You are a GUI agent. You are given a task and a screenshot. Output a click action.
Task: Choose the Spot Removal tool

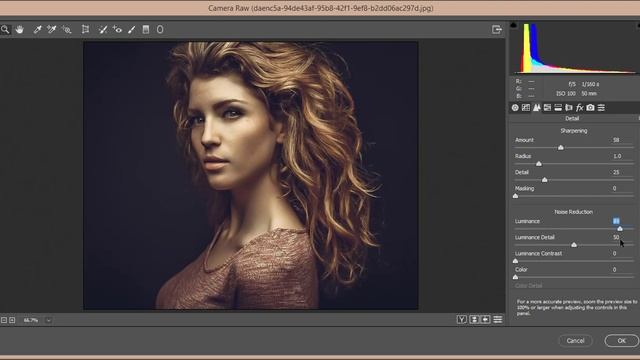point(103,29)
